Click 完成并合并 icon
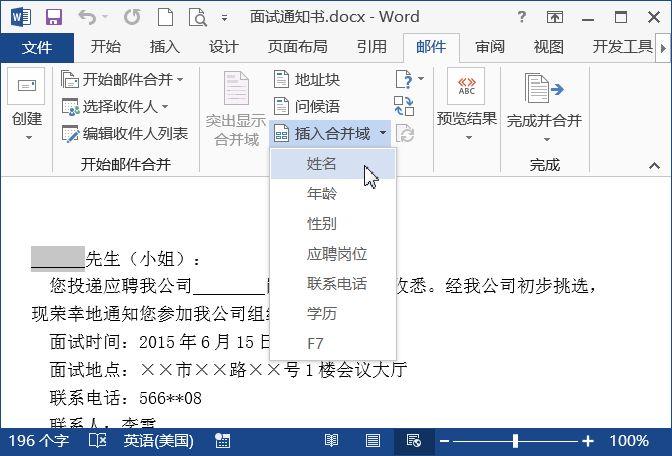 (544, 88)
